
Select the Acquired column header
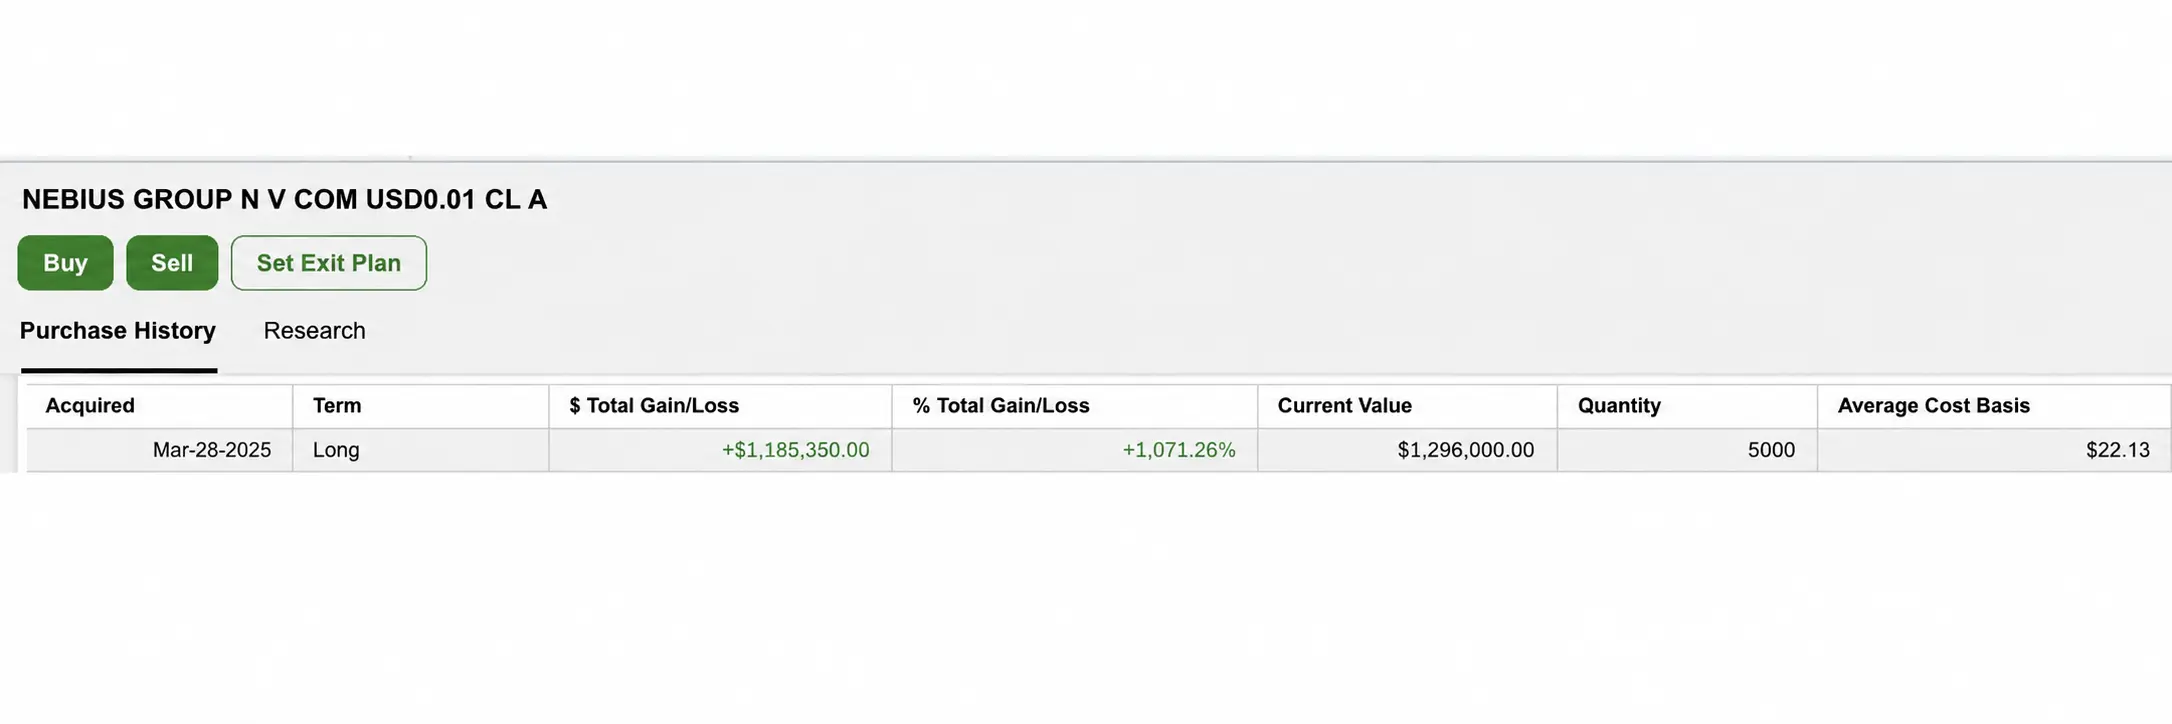pyautogui.click(x=90, y=406)
